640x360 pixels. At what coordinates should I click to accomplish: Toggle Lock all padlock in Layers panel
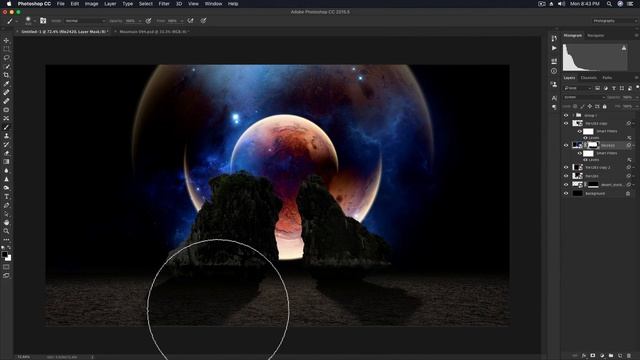(604, 107)
